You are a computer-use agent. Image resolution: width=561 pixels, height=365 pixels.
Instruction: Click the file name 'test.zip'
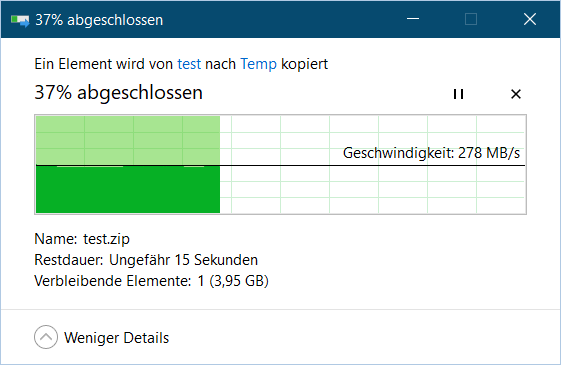coord(106,239)
